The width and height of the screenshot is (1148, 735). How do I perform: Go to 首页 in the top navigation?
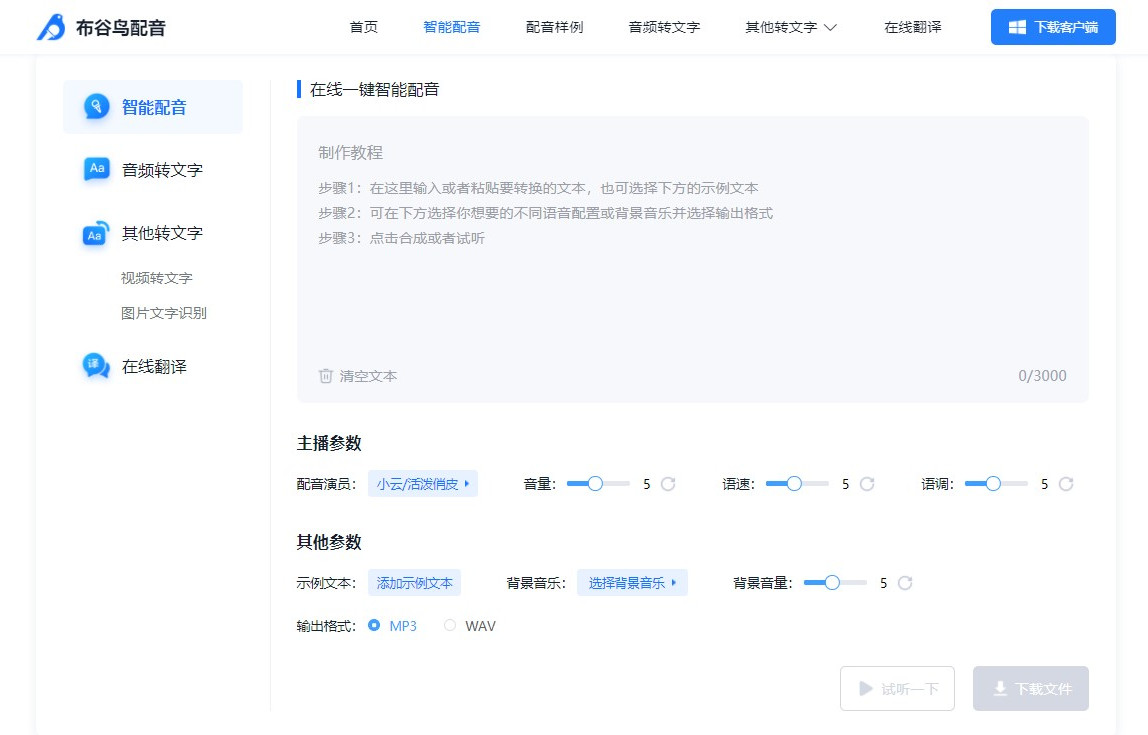point(364,27)
